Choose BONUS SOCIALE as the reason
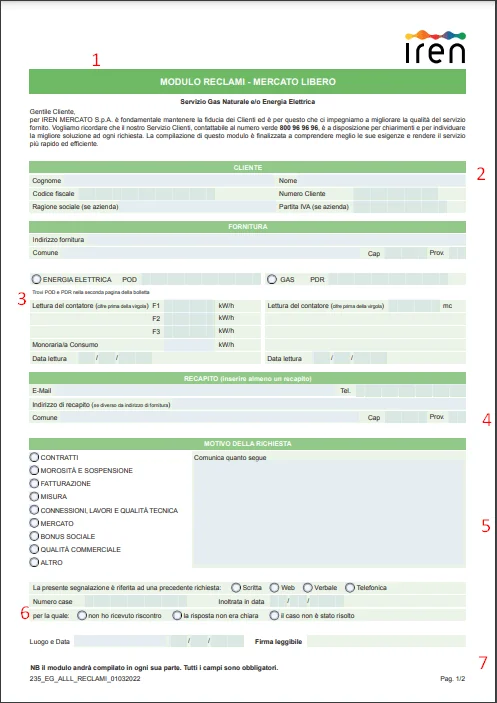 point(34,536)
